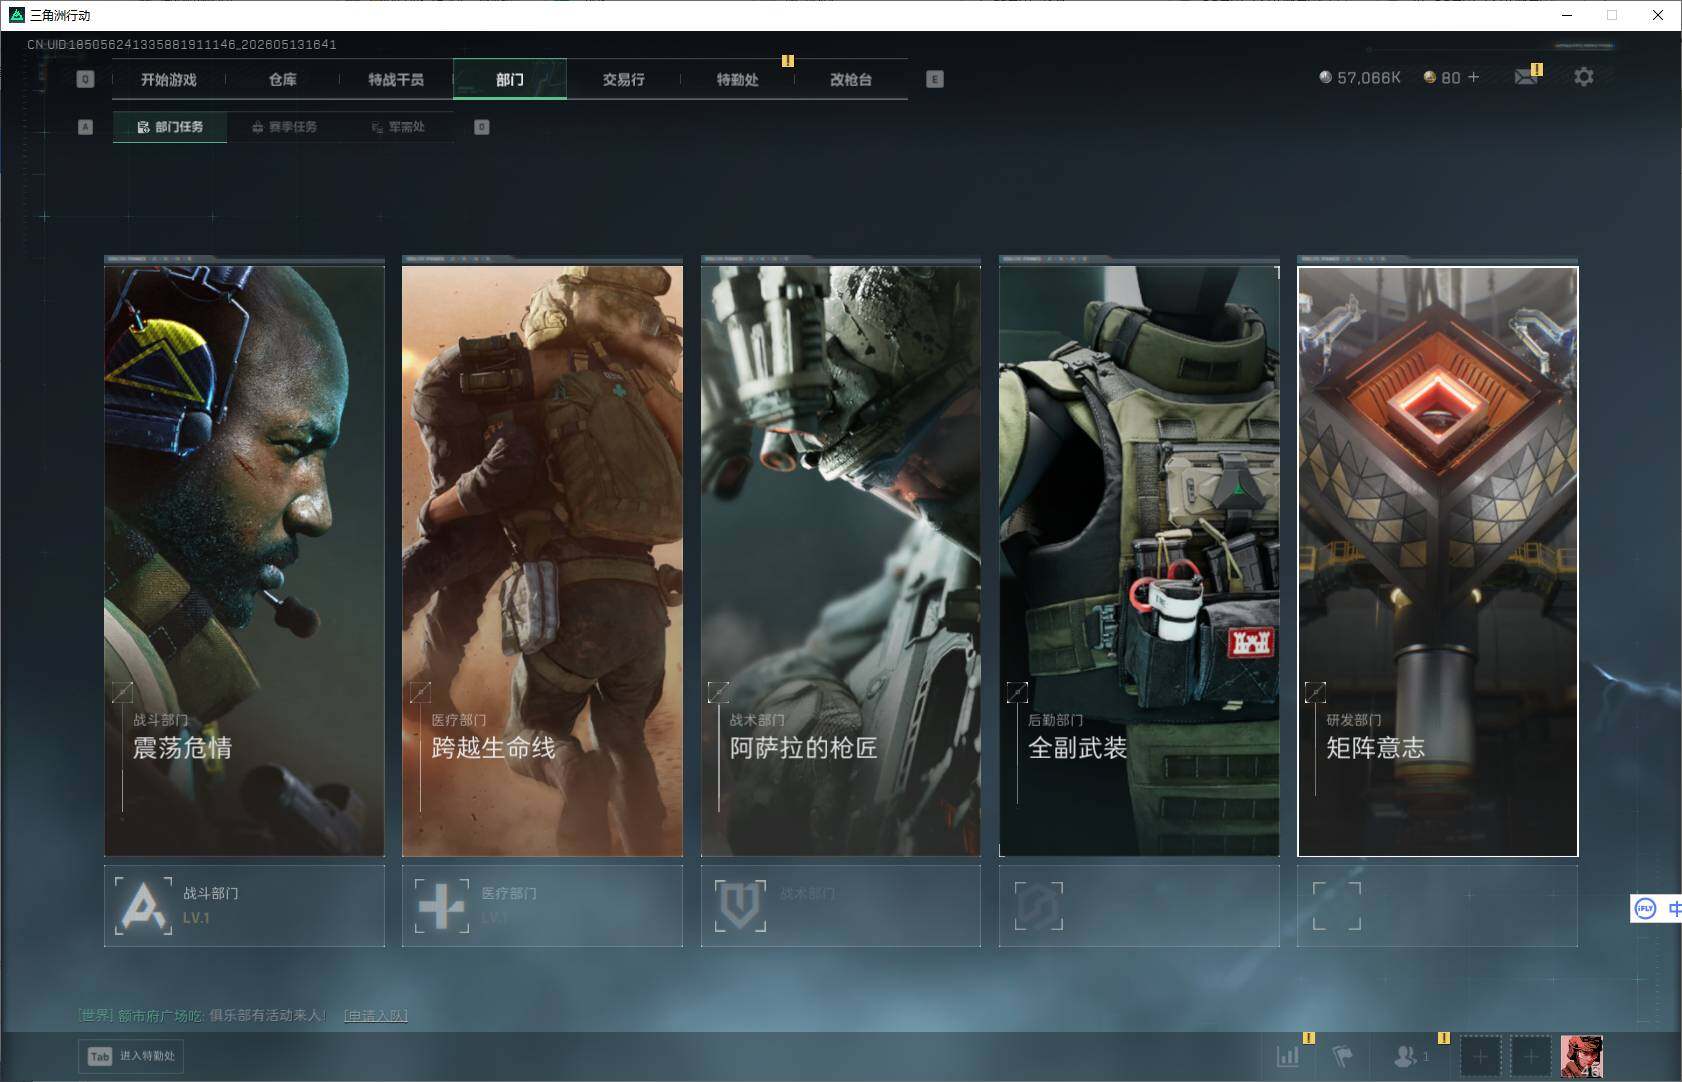The image size is (1682, 1082).
Task: Open the 矩阵意志 mission card
Action: point(1438,561)
